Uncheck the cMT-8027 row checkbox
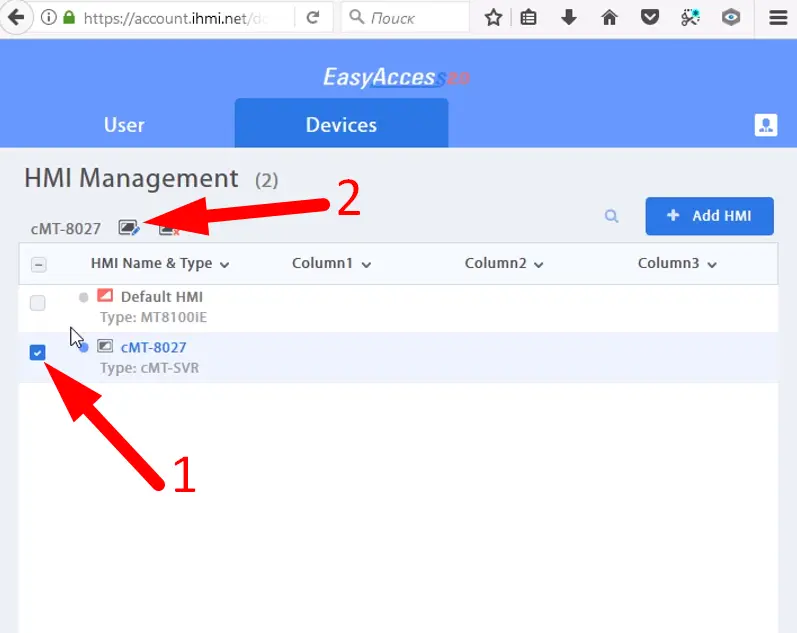This screenshot has height=633, width=797. click(x=38, y=352)
